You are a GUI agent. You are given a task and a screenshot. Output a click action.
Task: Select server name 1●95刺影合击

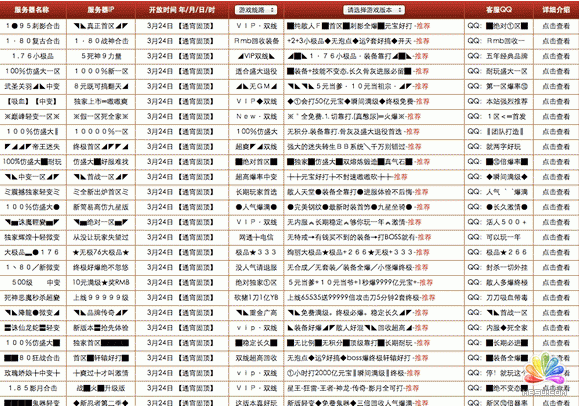click(x=32, y=26)
